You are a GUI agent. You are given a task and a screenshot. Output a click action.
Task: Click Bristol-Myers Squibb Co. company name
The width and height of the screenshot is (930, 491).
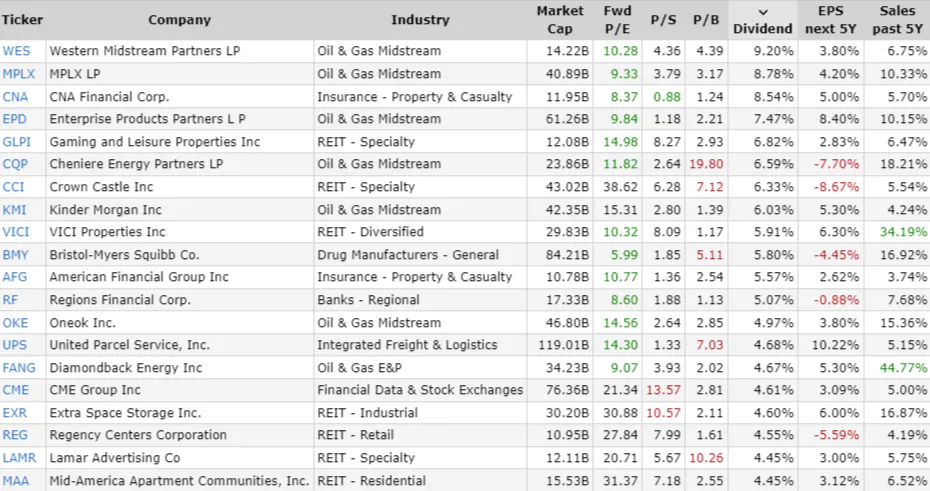[125, 255]
